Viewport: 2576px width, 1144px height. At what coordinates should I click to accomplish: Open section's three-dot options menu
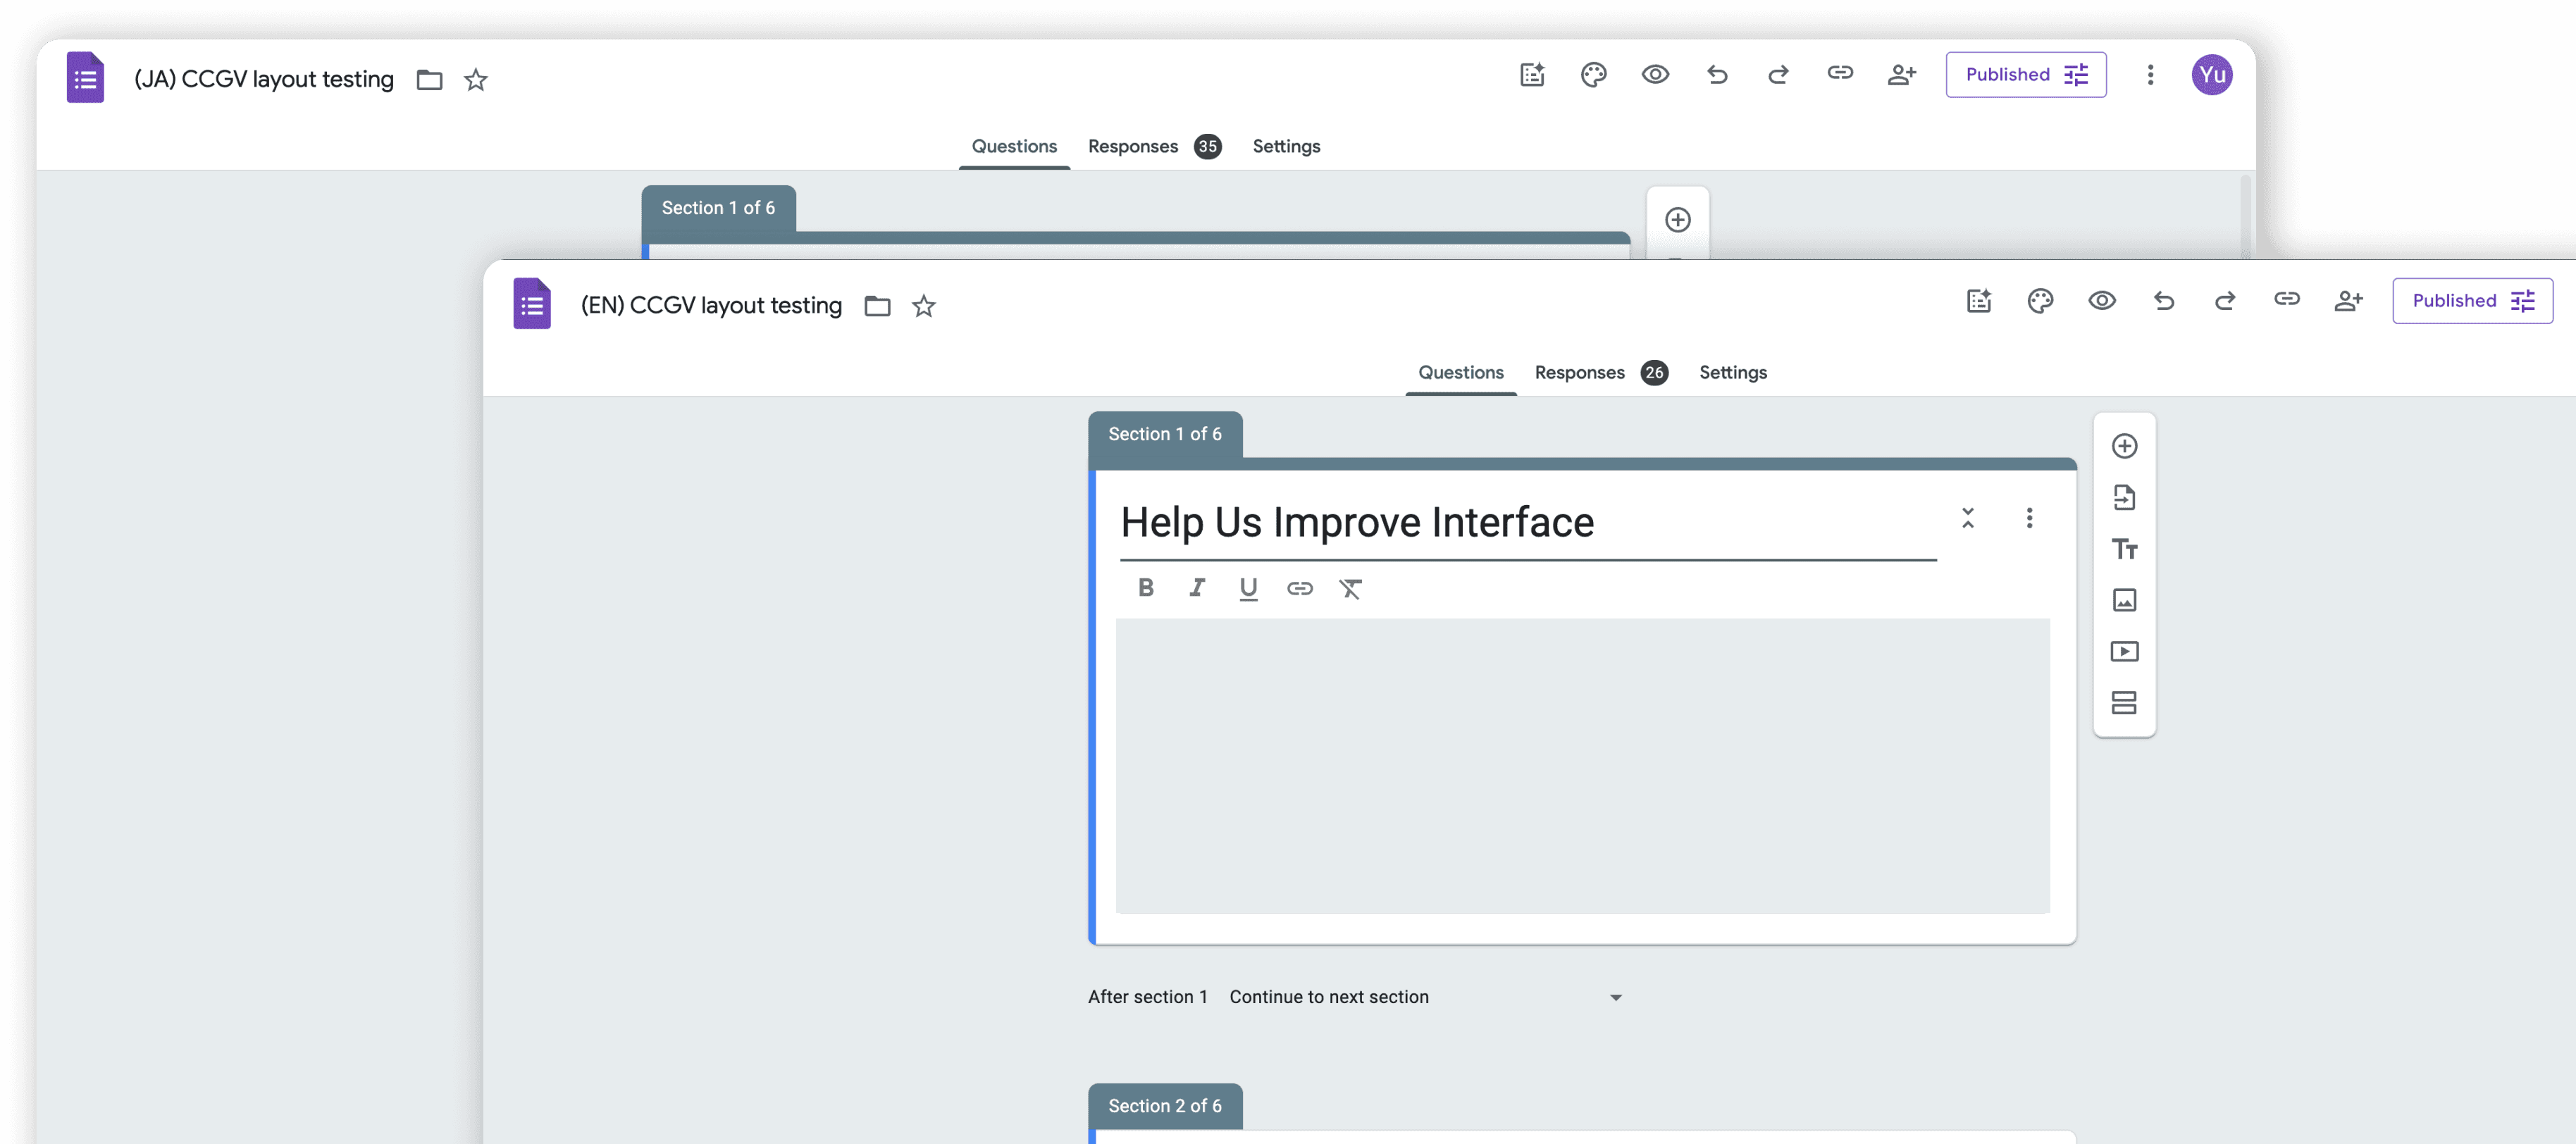pyautogui.click(x=2029, y=518)
